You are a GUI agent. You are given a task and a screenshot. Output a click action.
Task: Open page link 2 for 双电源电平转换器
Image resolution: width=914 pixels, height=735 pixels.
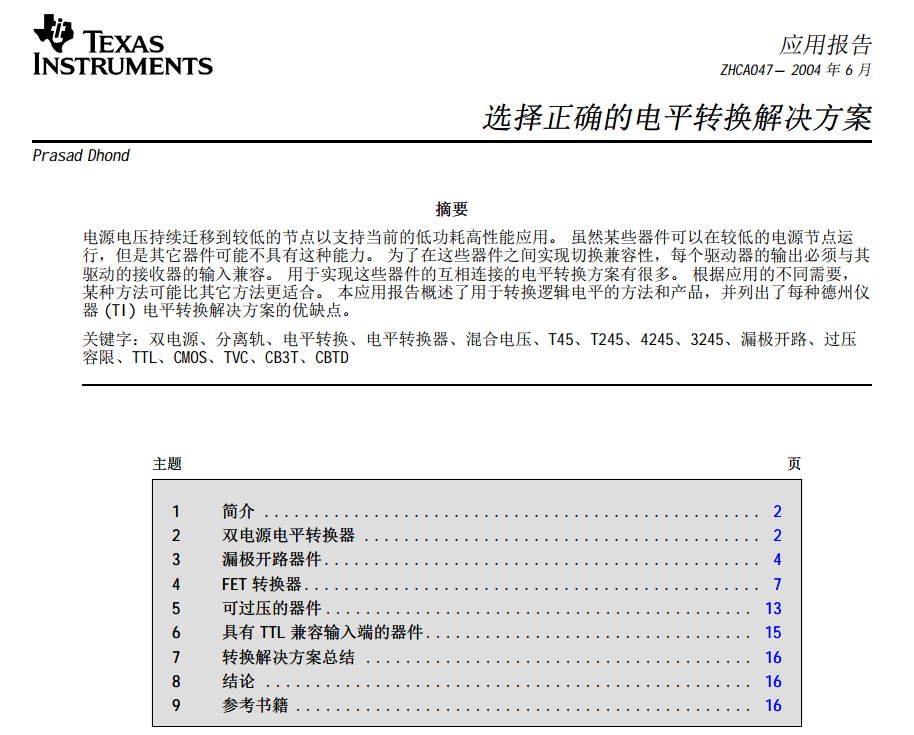(777, 535)
